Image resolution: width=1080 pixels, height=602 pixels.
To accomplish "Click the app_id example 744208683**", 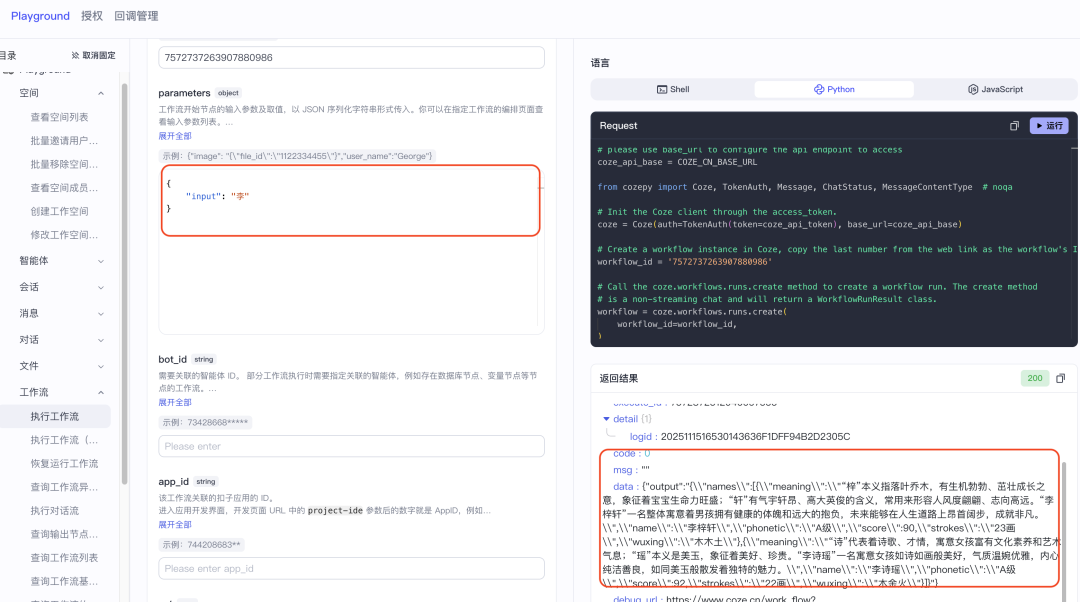I will tap(202, 545).
